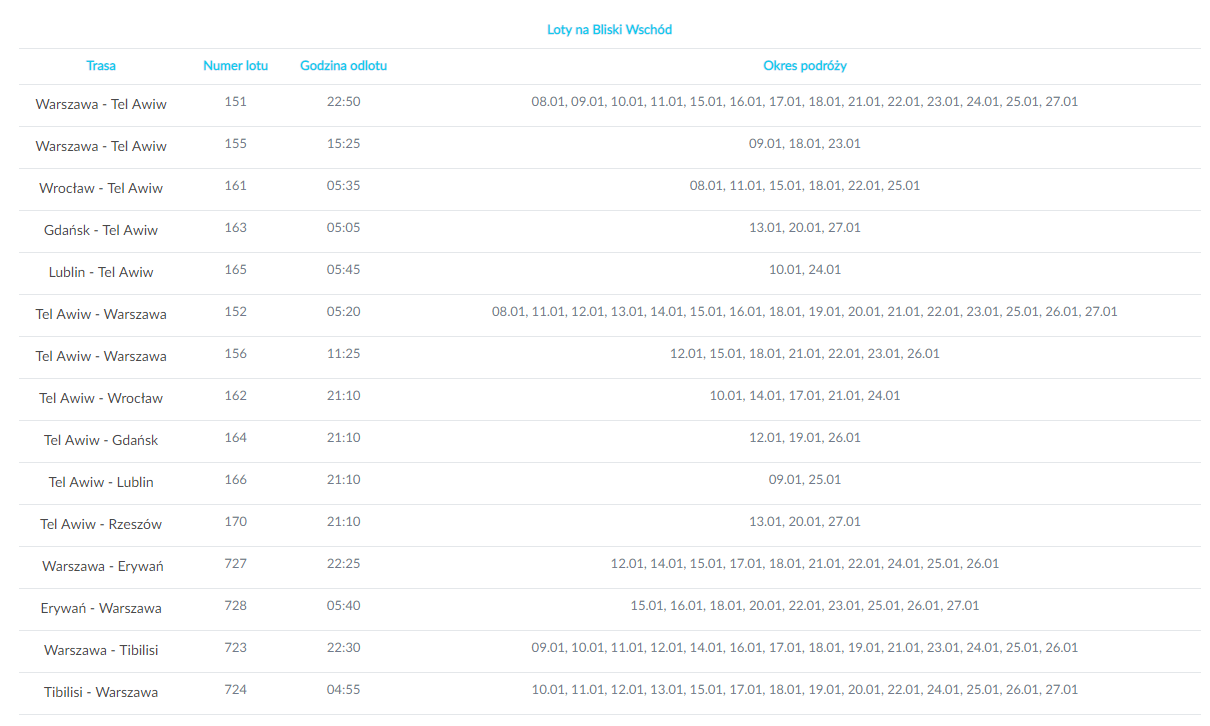Click flight number 728
Viewport: 1210px width, 726px height.
[235, 606]
